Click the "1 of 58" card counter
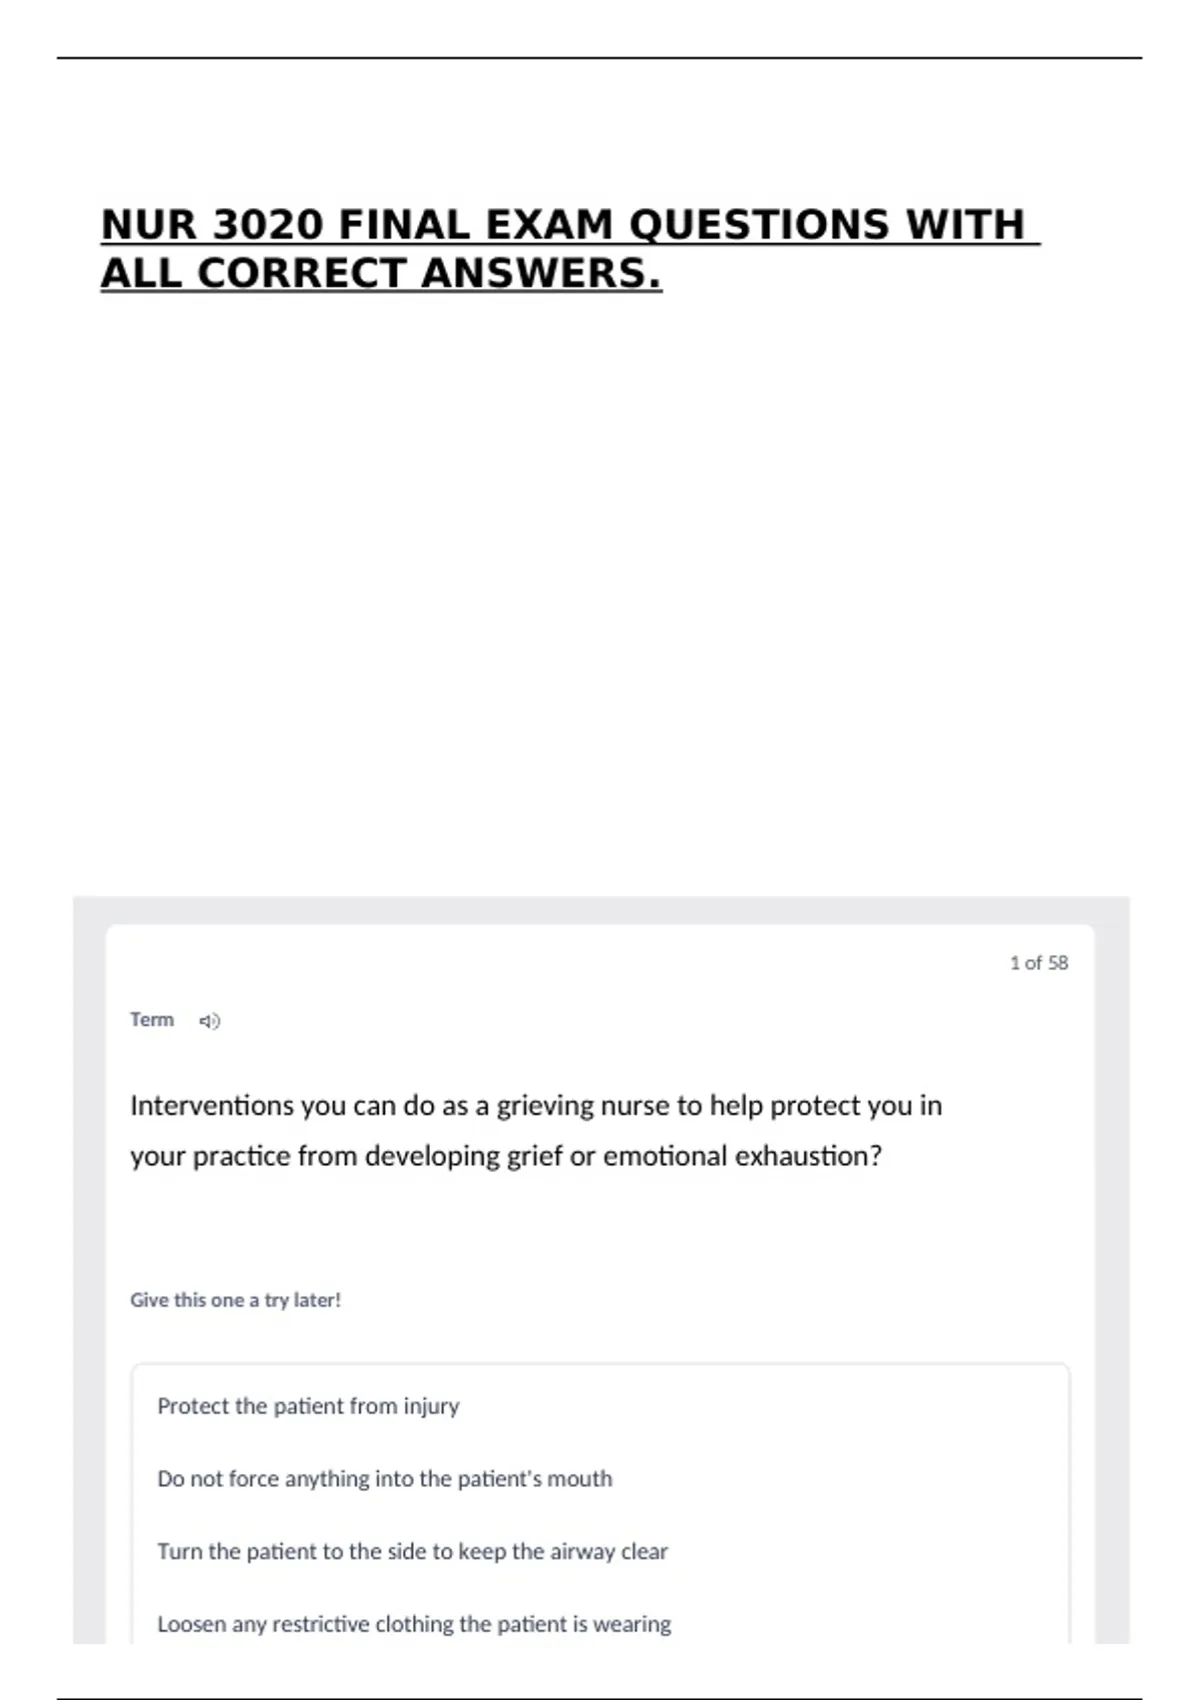The height and width of the screenshot is (1700, 1200). coord(1039,963)
